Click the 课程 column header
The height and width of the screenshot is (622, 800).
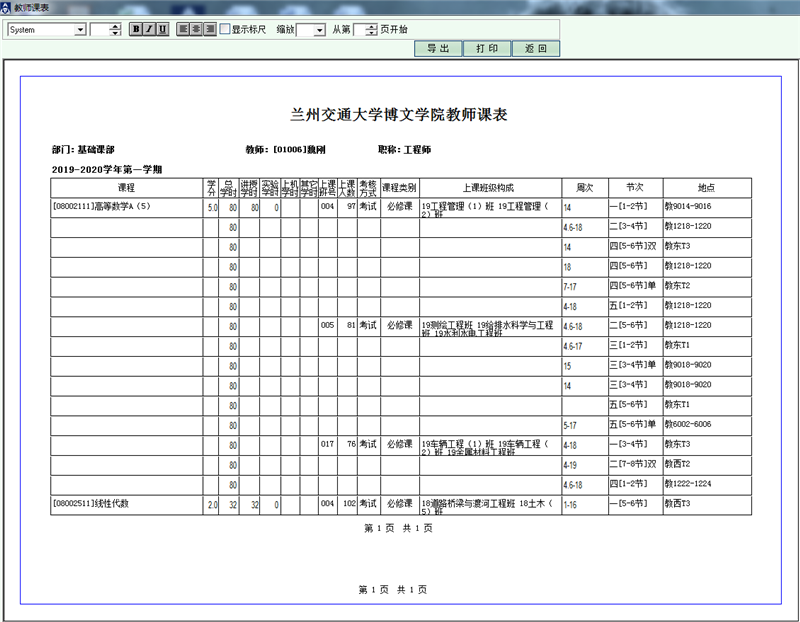coord(127,187)
